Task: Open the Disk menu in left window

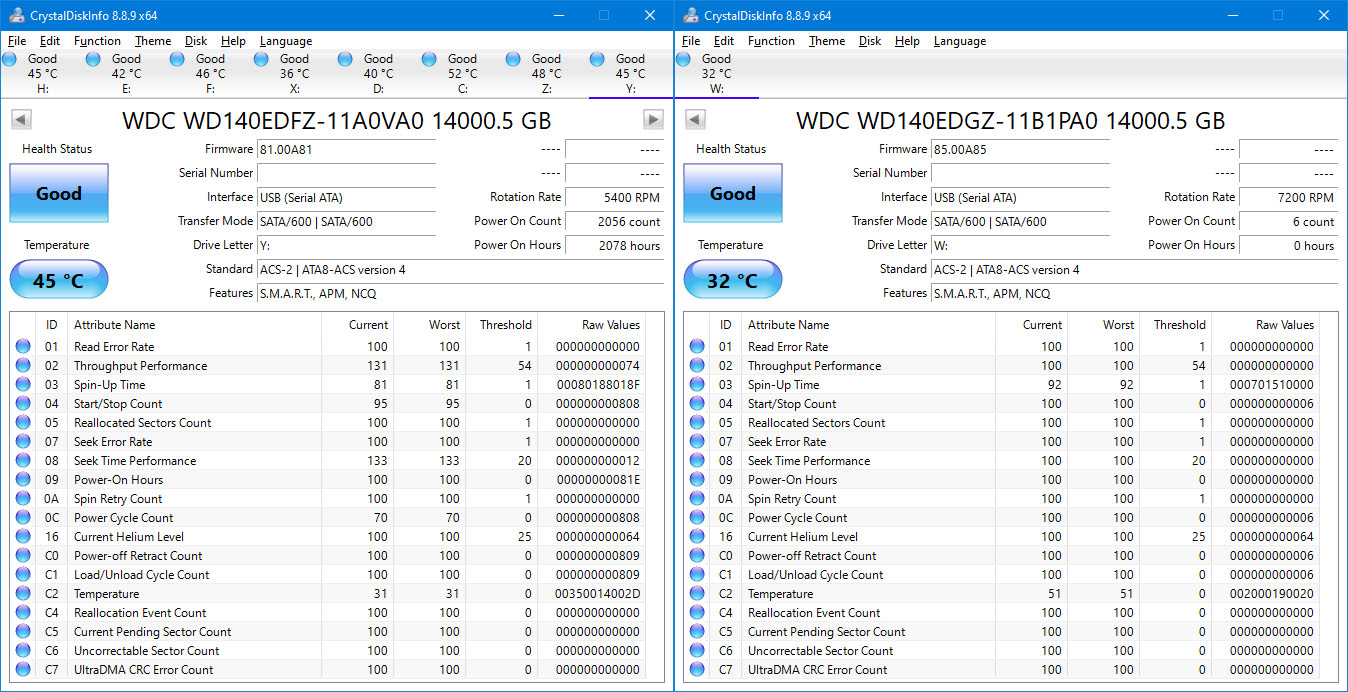Action: [x=196, y=41]
